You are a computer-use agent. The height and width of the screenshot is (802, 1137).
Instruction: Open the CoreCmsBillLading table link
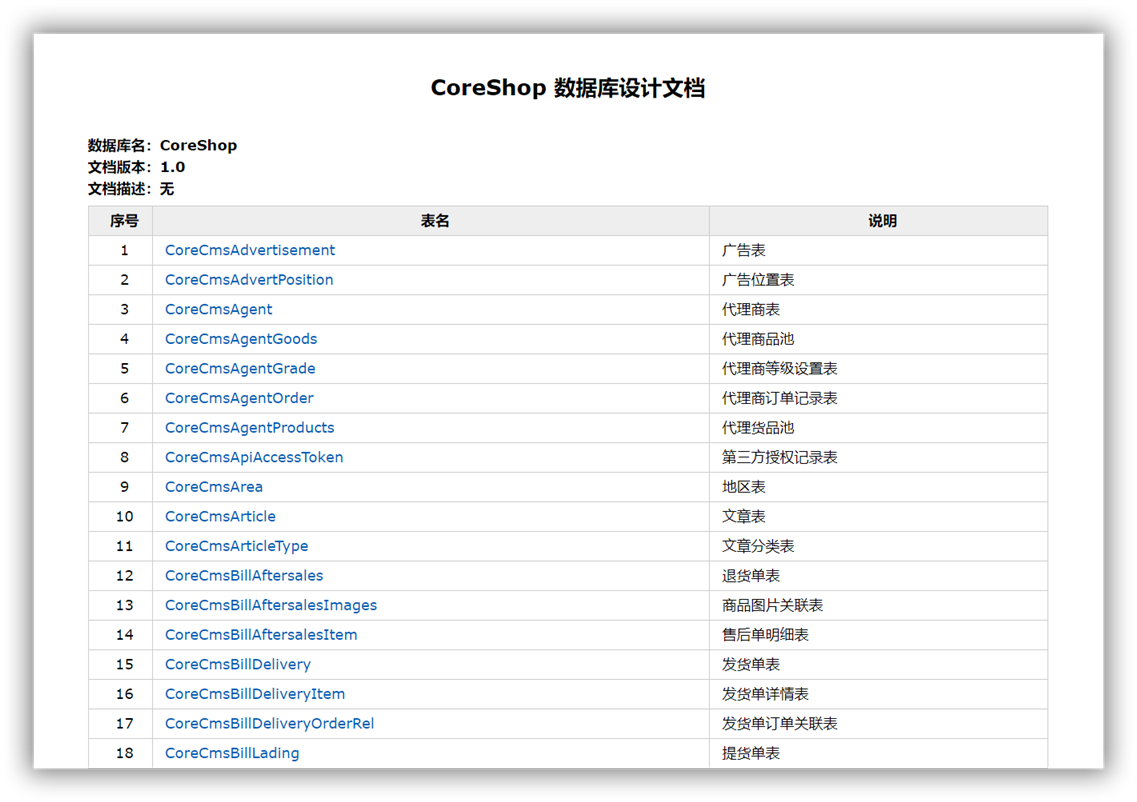[x=230, y=753]
